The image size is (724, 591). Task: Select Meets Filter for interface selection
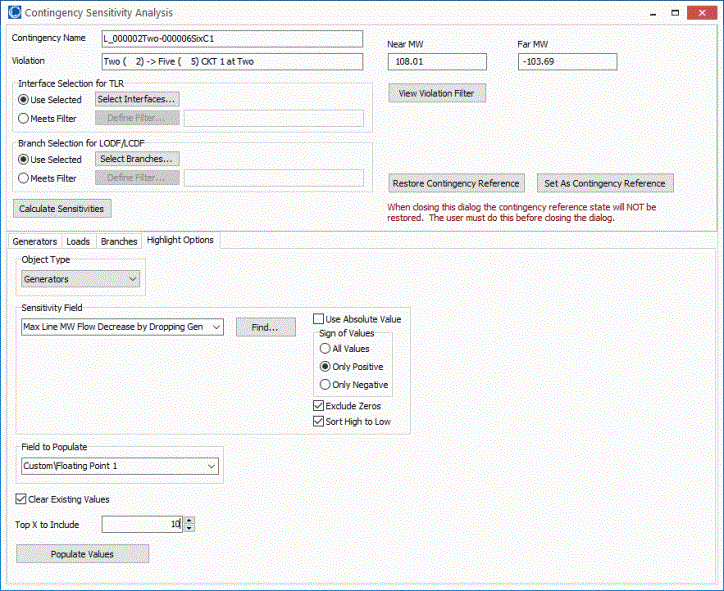pos(22,119)
